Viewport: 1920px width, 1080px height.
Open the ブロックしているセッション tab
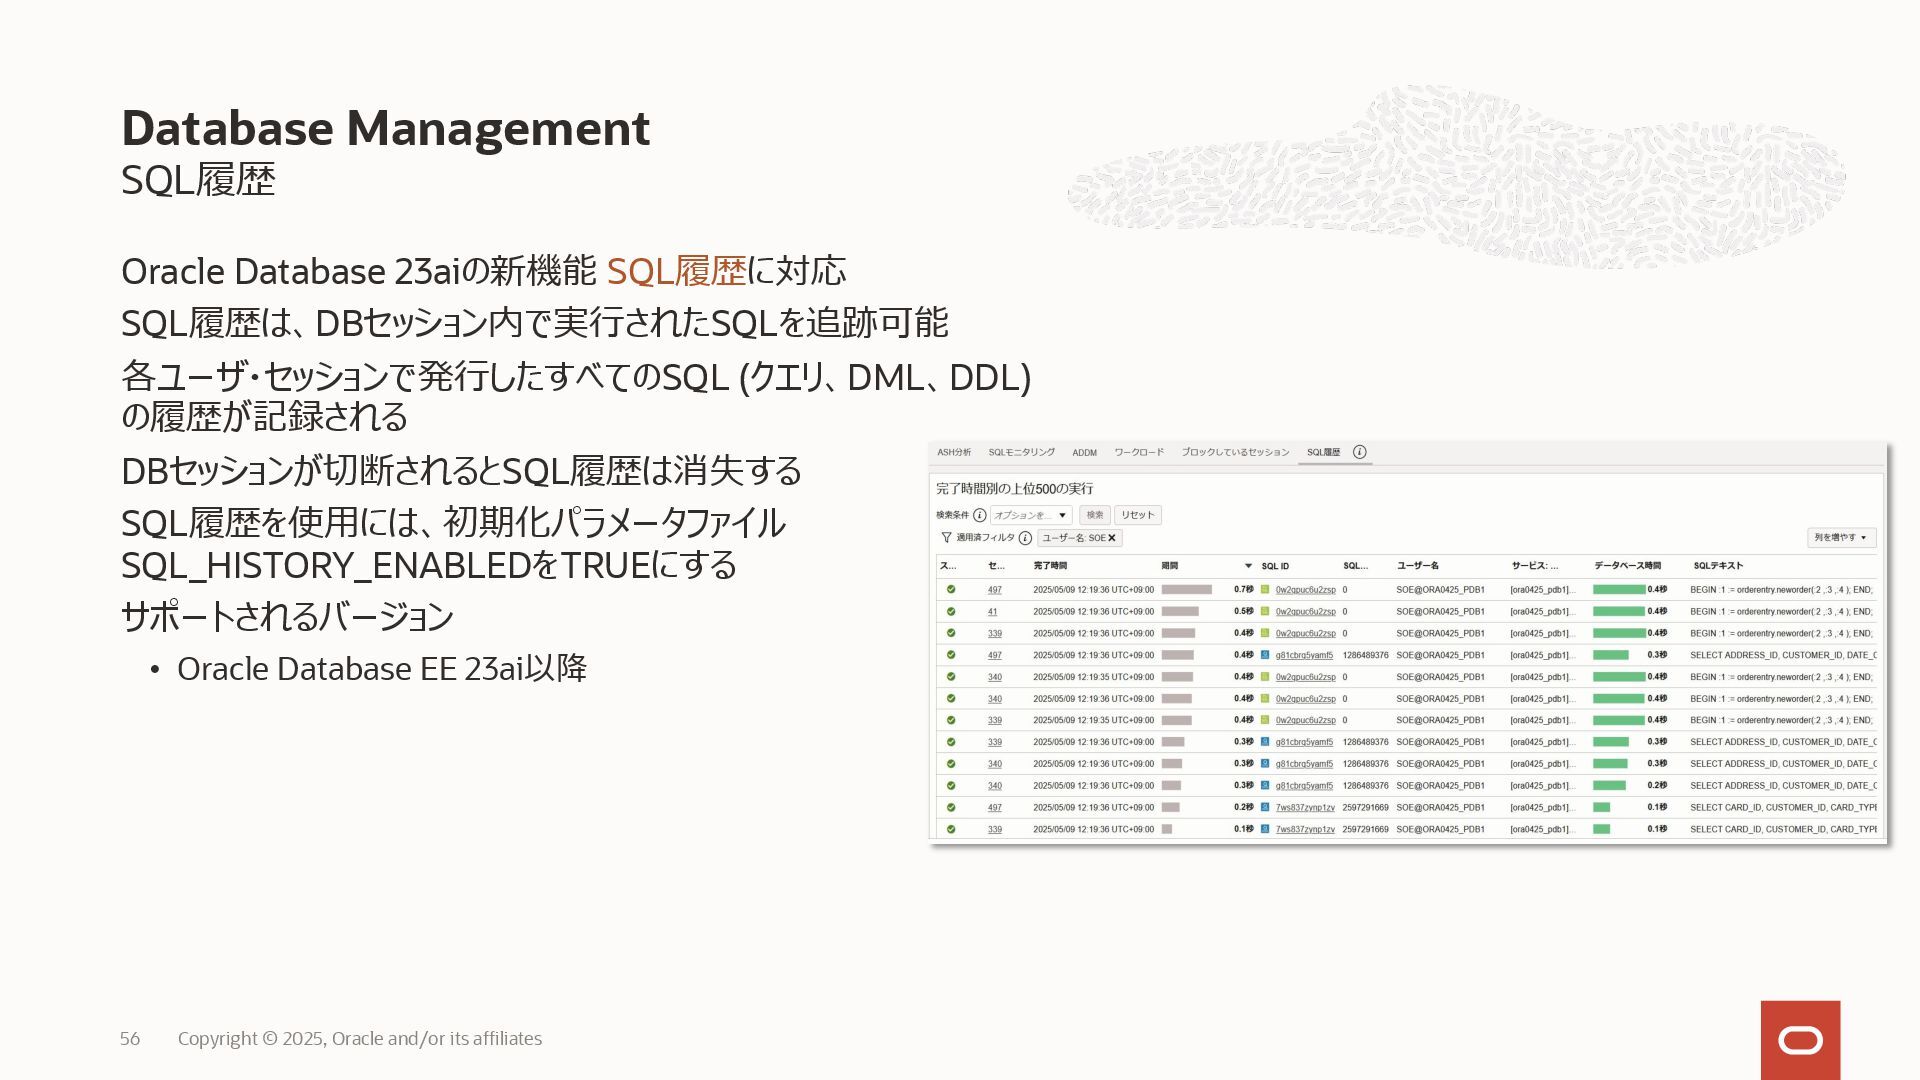(x=1235, y=453)
